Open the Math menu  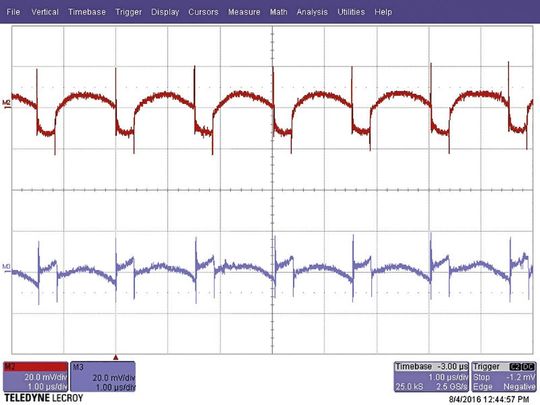point(278,12)
